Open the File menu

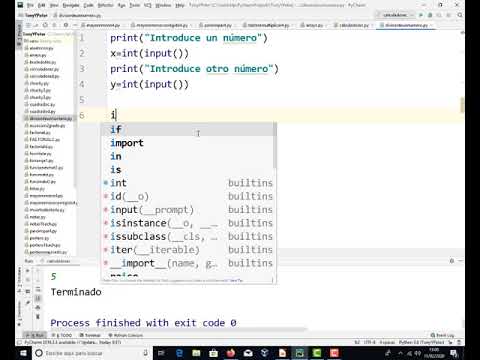click(30, 5)
